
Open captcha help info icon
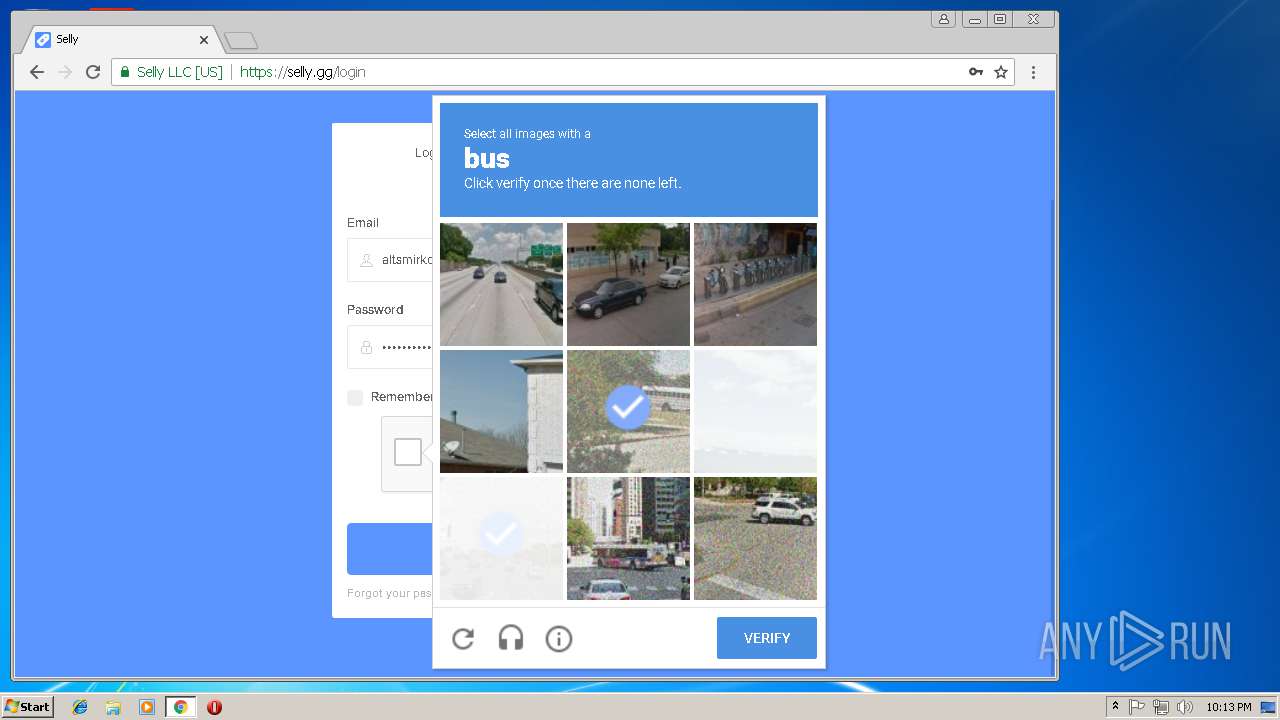point(559,638)
